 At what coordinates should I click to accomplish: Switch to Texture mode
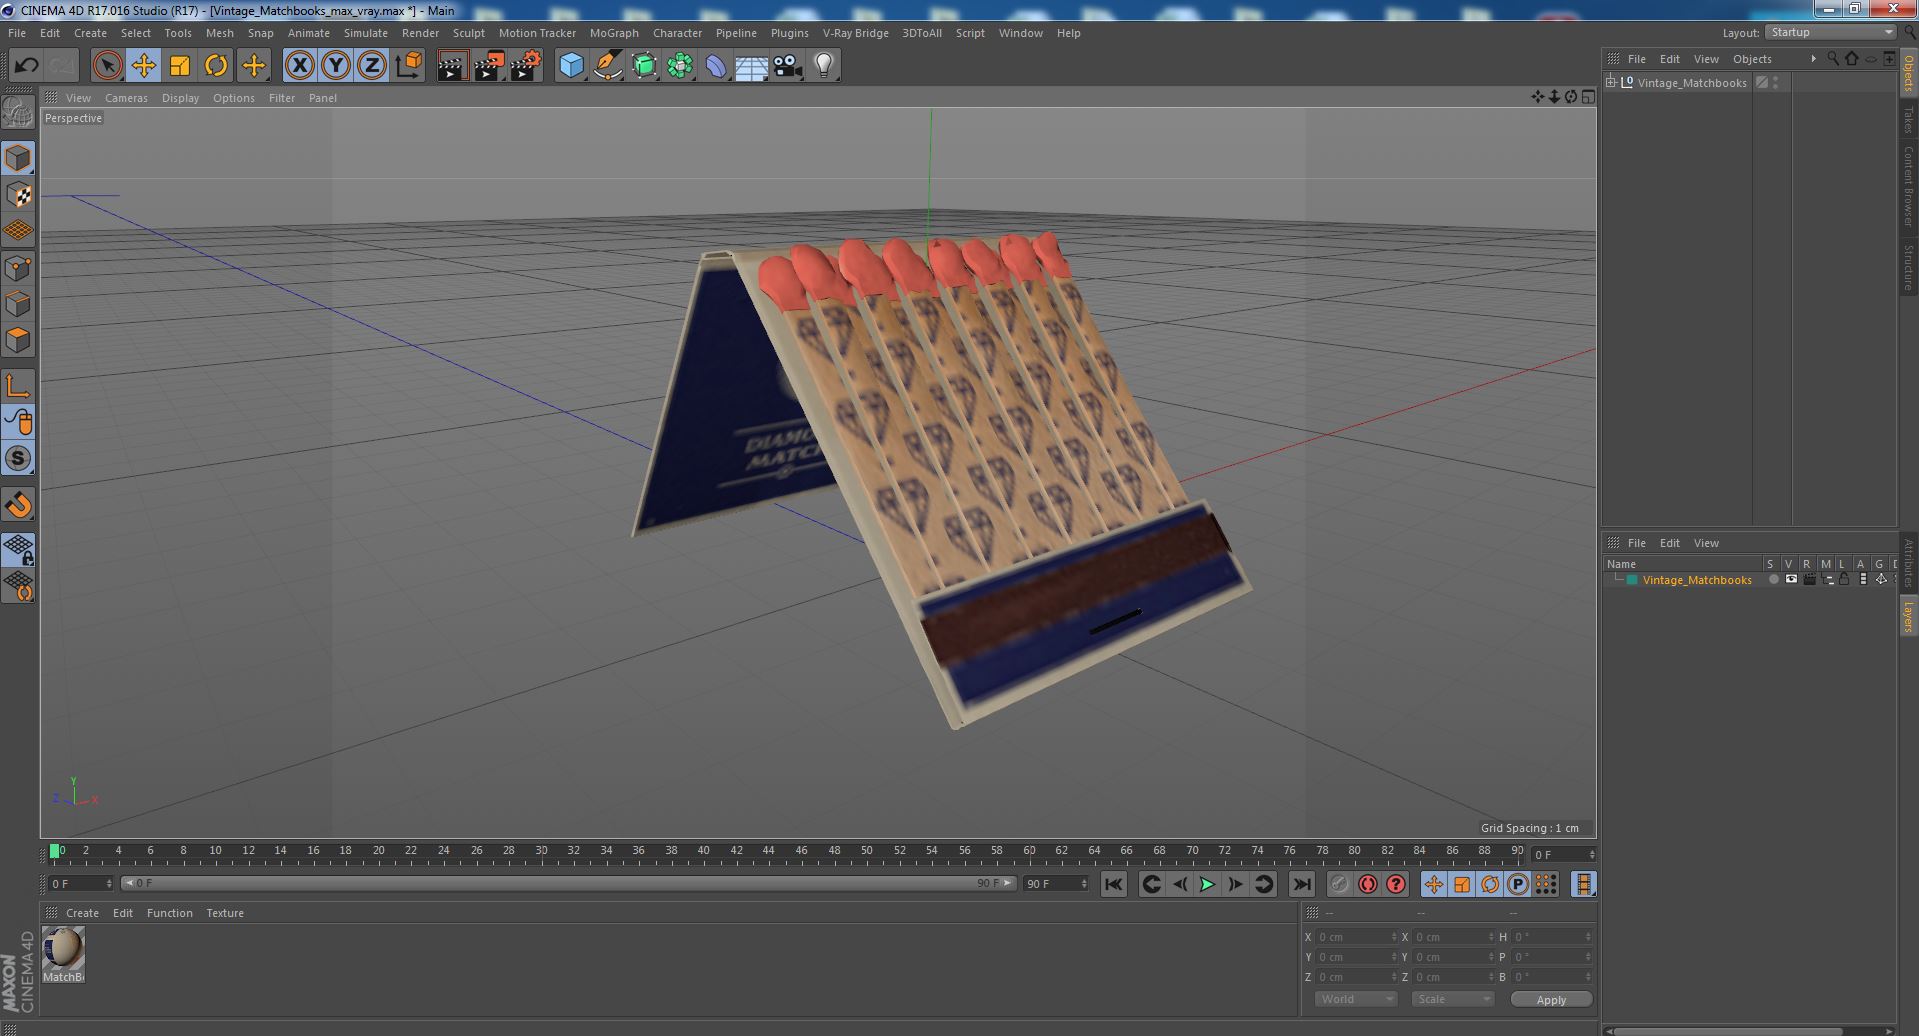[18, 195]
